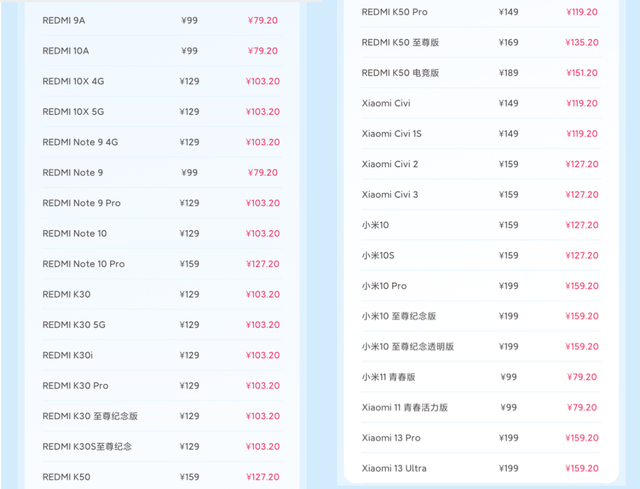This screenshot has height=489, width=640.
Task: Select the REDMI K50 电竞版 entry
Action: [x=400, y=73]
